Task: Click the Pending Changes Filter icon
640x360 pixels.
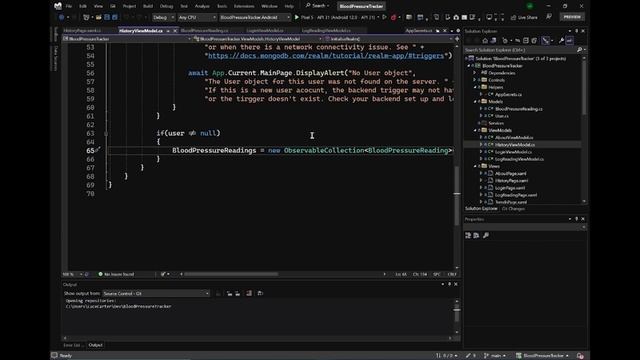Action: point(505,40)
